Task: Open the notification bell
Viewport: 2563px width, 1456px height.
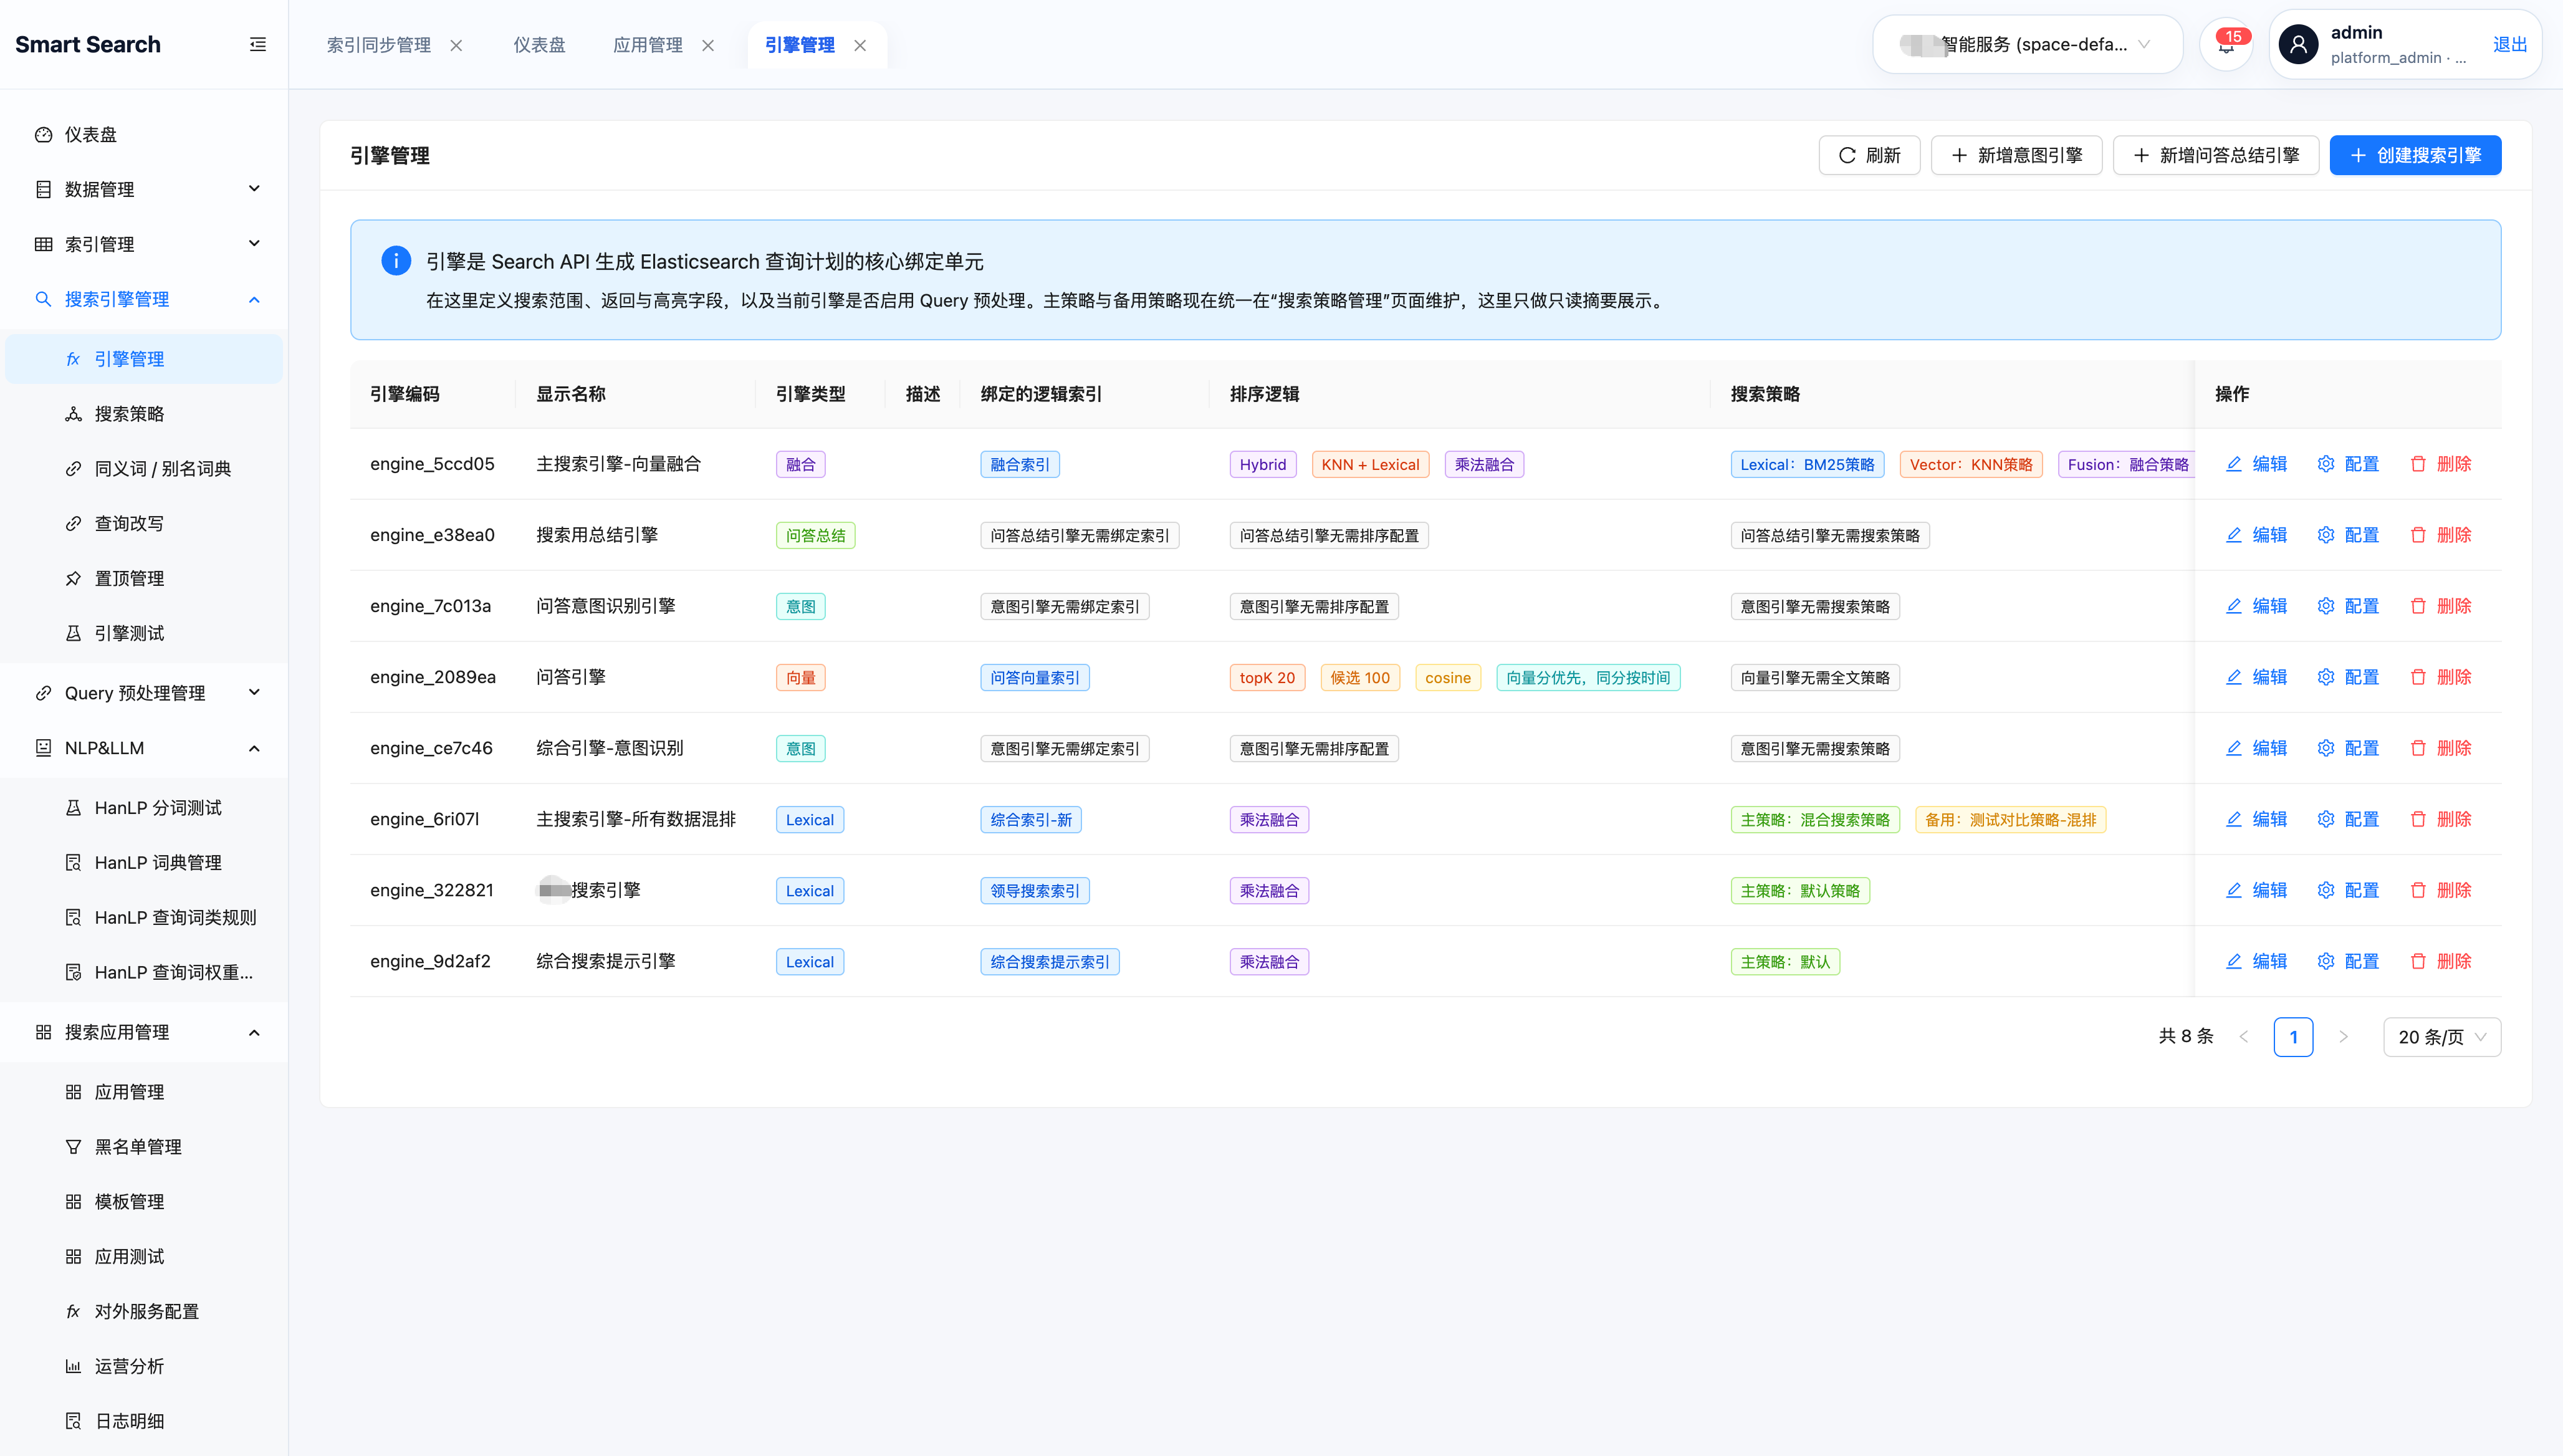Action: [2226, 44]
